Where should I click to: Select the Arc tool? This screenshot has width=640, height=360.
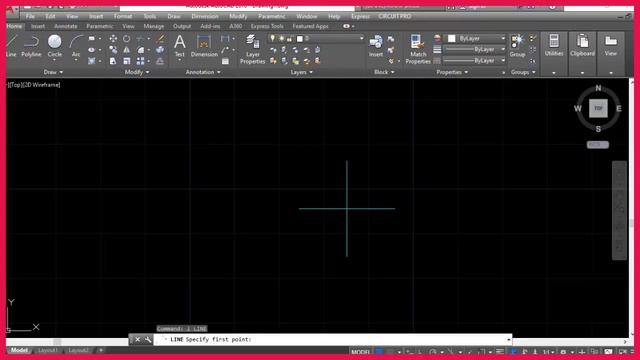point(76,46)
